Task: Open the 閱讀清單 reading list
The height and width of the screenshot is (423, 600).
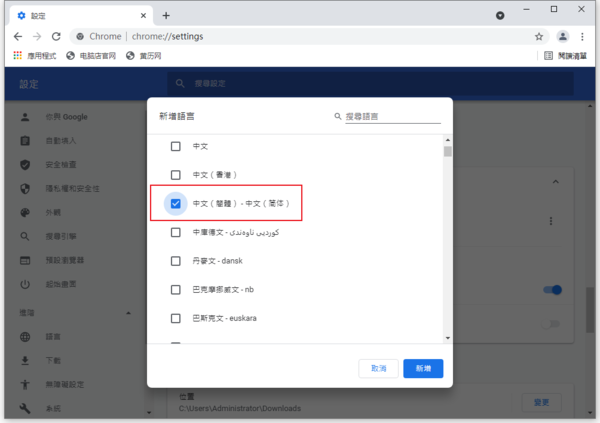Action: [566, 56]
